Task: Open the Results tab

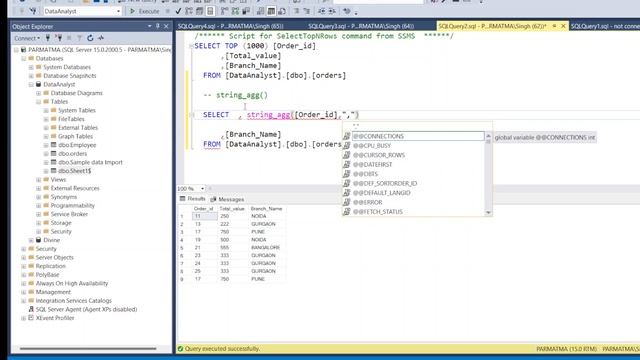Action: point(193,199)
